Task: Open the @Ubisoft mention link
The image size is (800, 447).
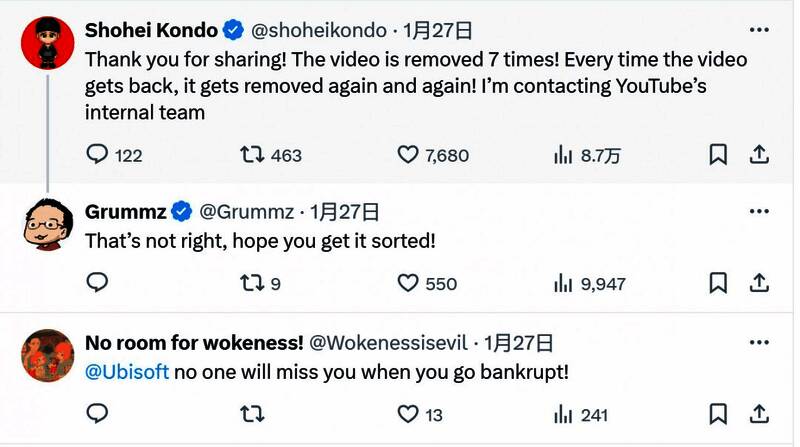Action: (x=127, y=374)
